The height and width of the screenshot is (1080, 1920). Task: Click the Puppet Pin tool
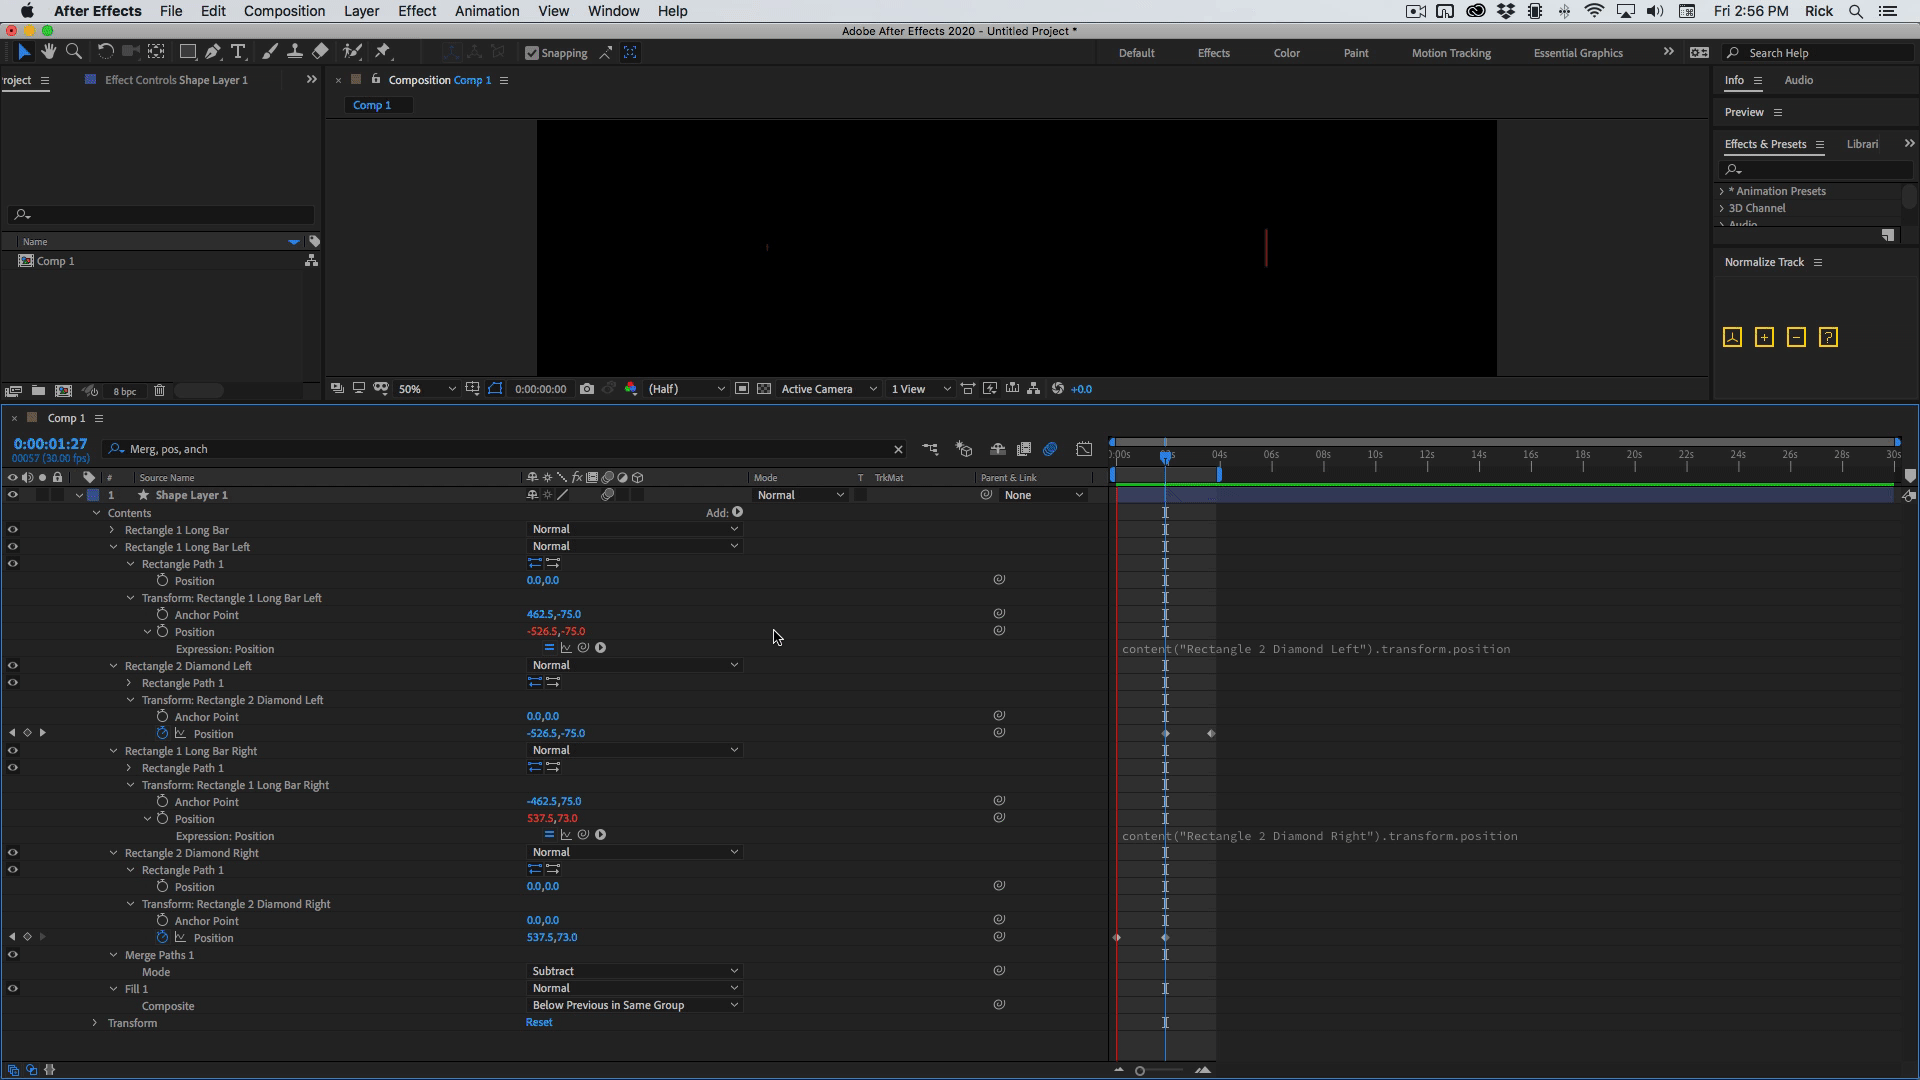tap(383, 52)
